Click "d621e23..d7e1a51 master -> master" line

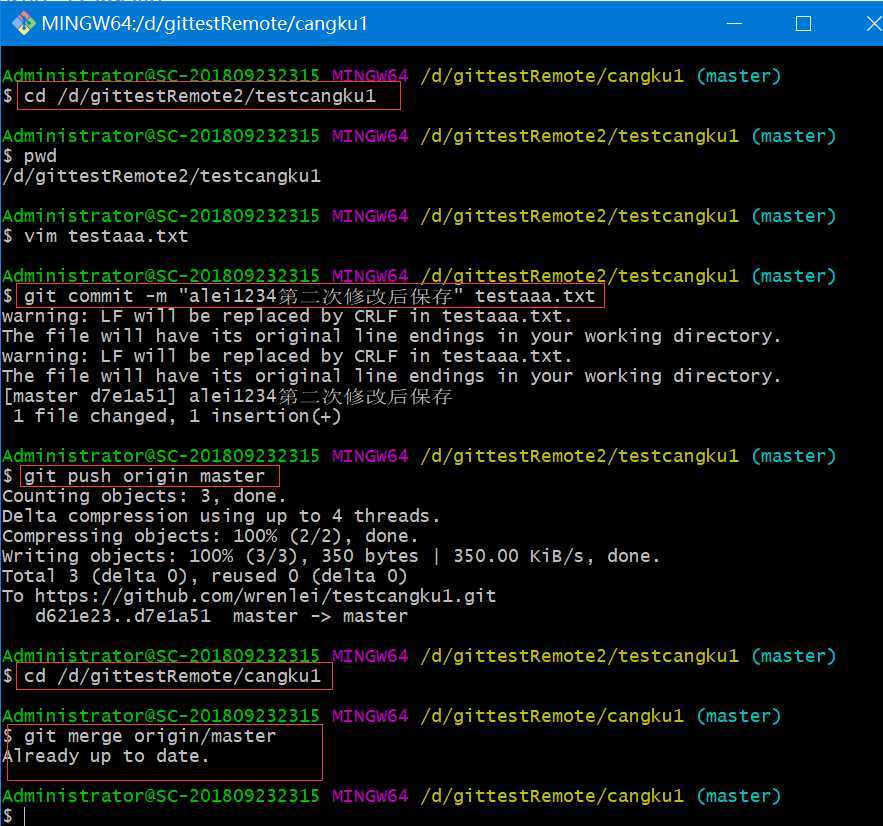coord(221,616)
